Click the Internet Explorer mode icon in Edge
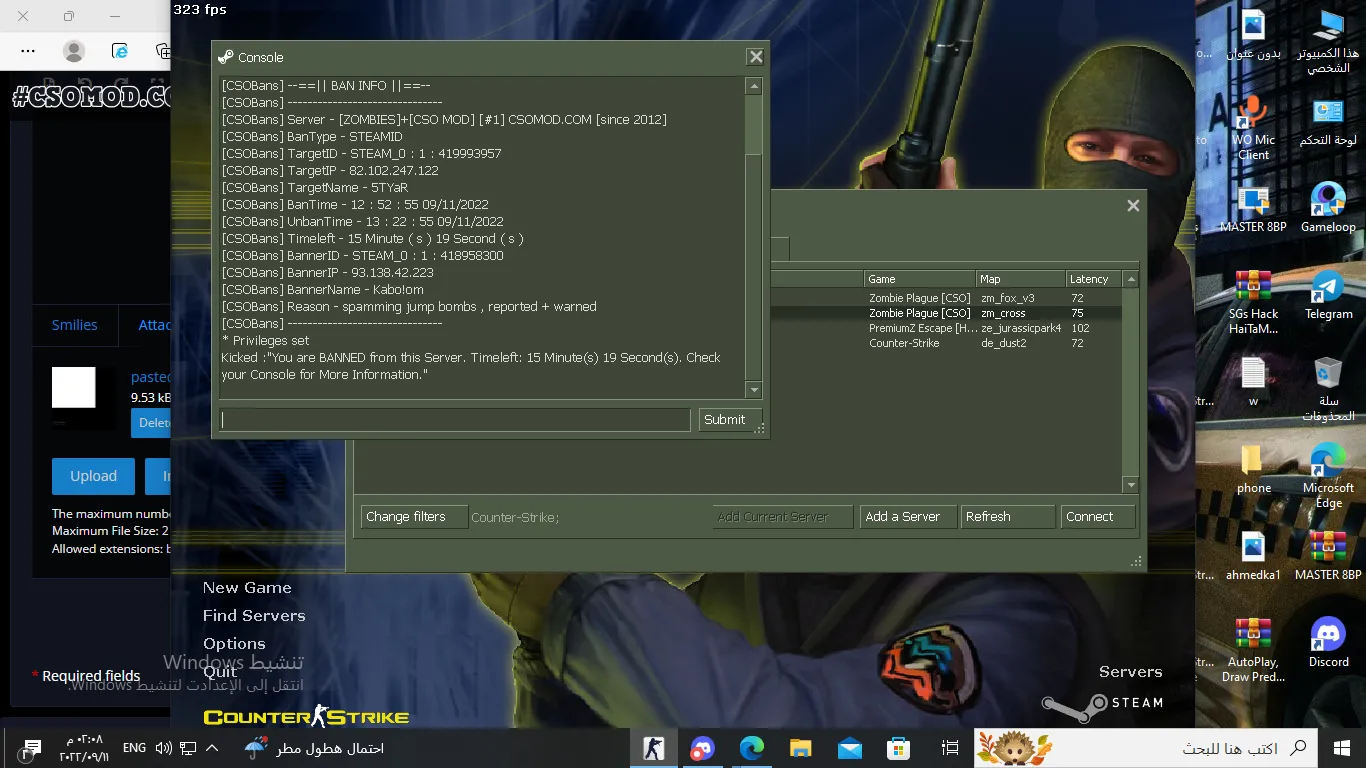Screen dimensions: 1366x768 (x=120, y=50)
